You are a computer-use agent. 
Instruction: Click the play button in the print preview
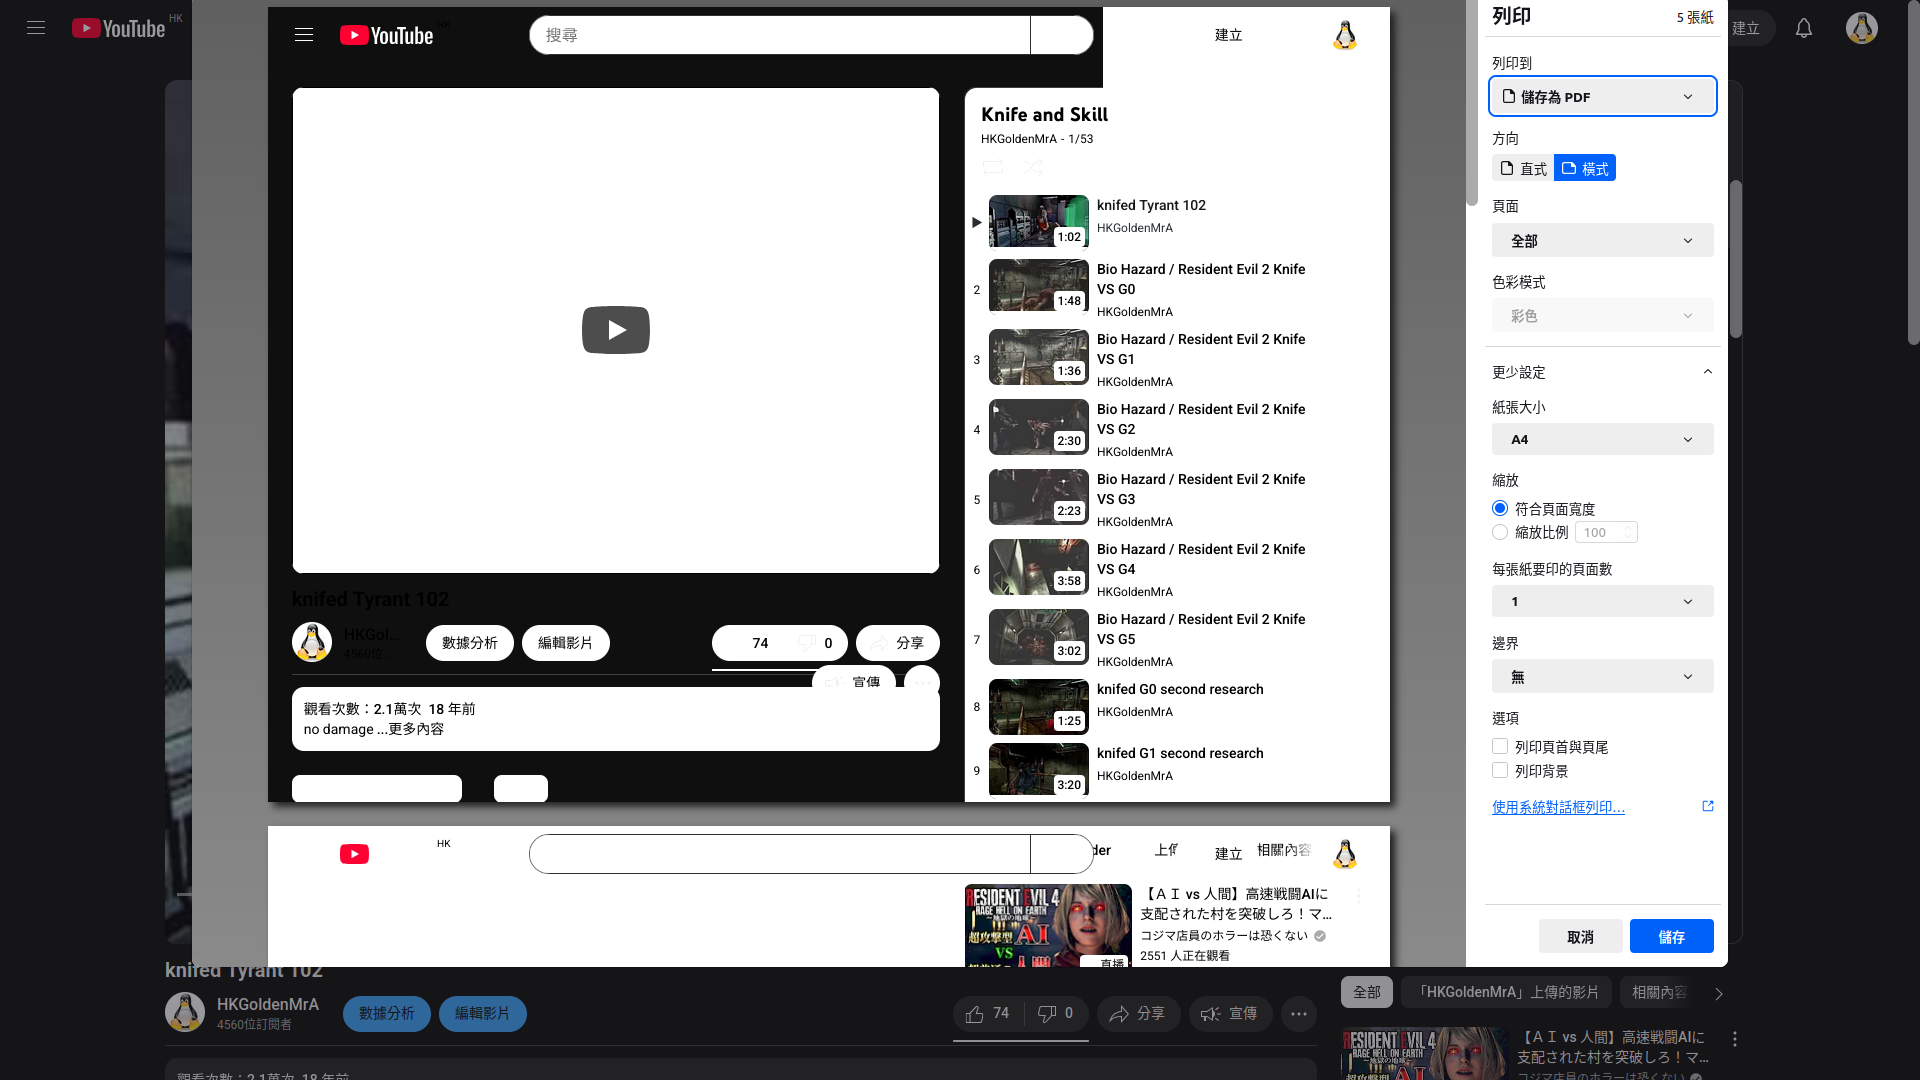(616, 330)
